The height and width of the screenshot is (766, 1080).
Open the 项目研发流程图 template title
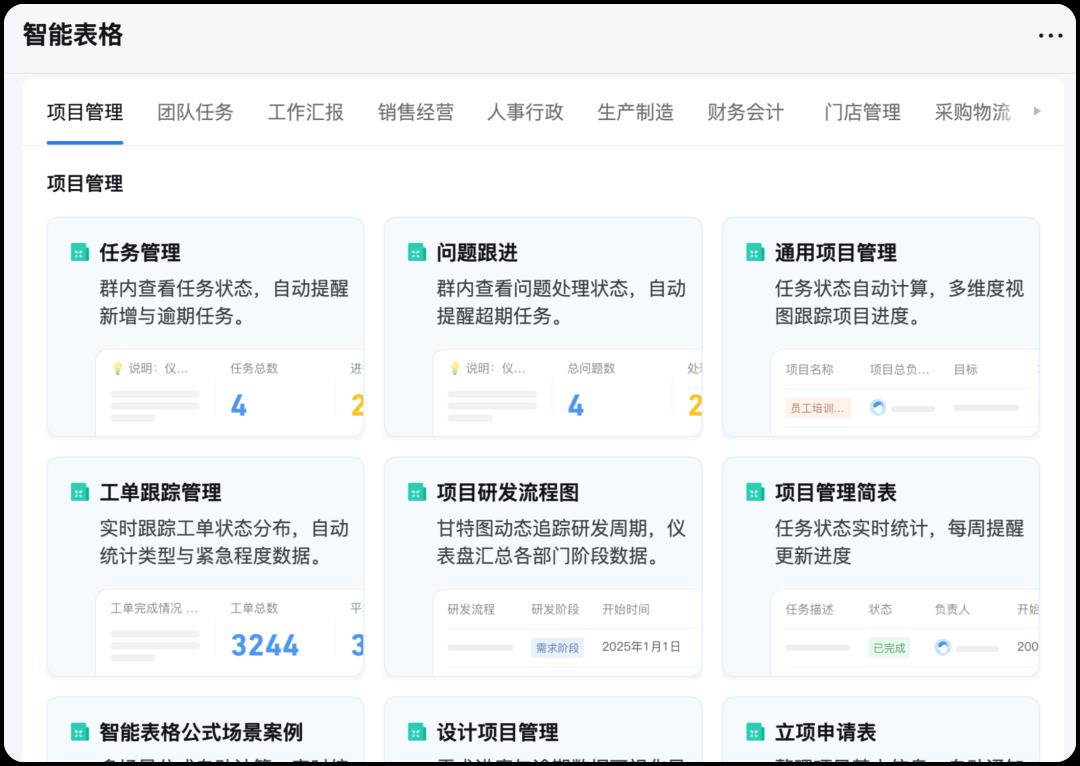(x=508, y=493)
